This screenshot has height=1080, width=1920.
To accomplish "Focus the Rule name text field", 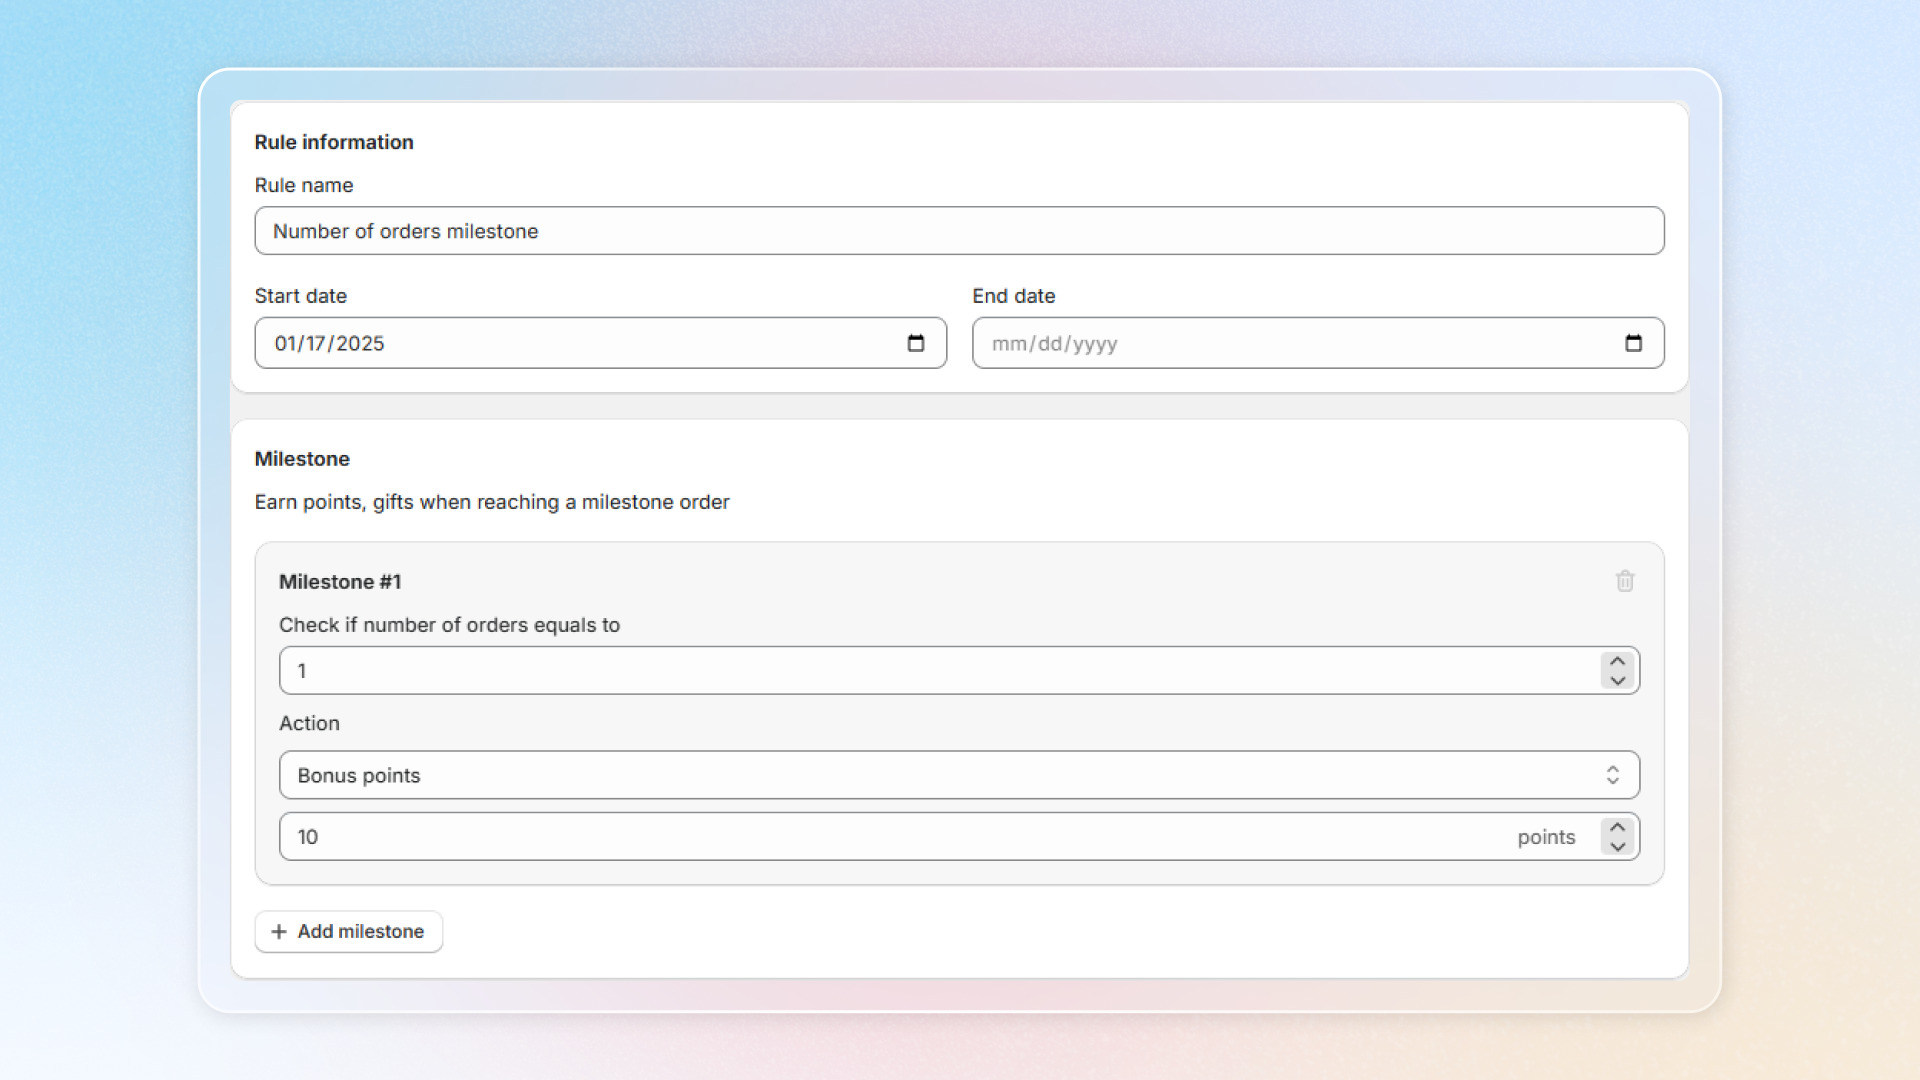I will tap(958, 231).
